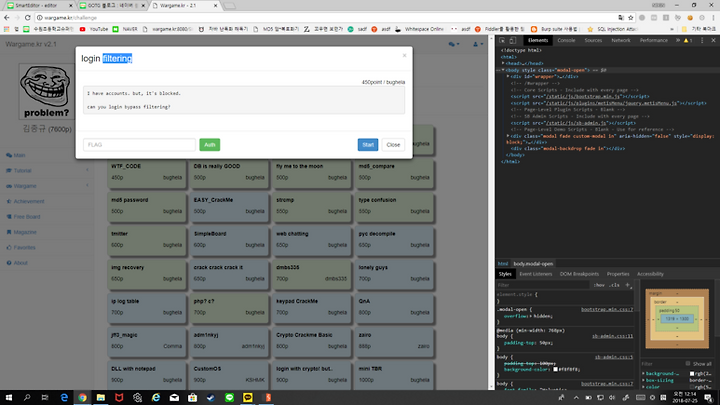Open Microsoft Store from taskbar
Screen dimensions: 720x405
point(192,398)
